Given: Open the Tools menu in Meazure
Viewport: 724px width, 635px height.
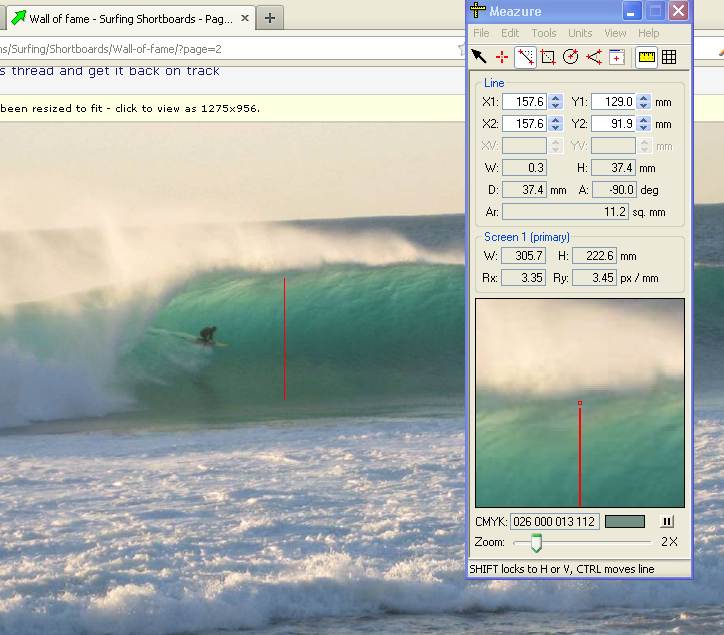Looking at the screenshot, I should tap(544, 33).
